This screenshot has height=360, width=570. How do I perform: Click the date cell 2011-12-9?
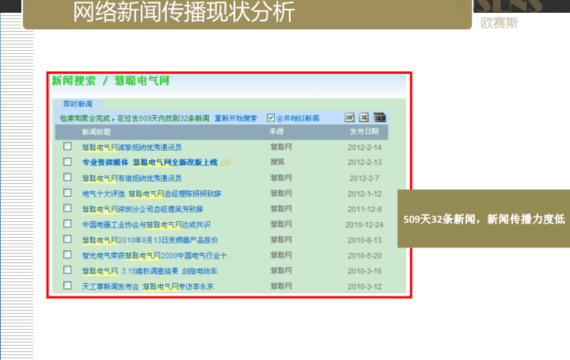point(365,209)
